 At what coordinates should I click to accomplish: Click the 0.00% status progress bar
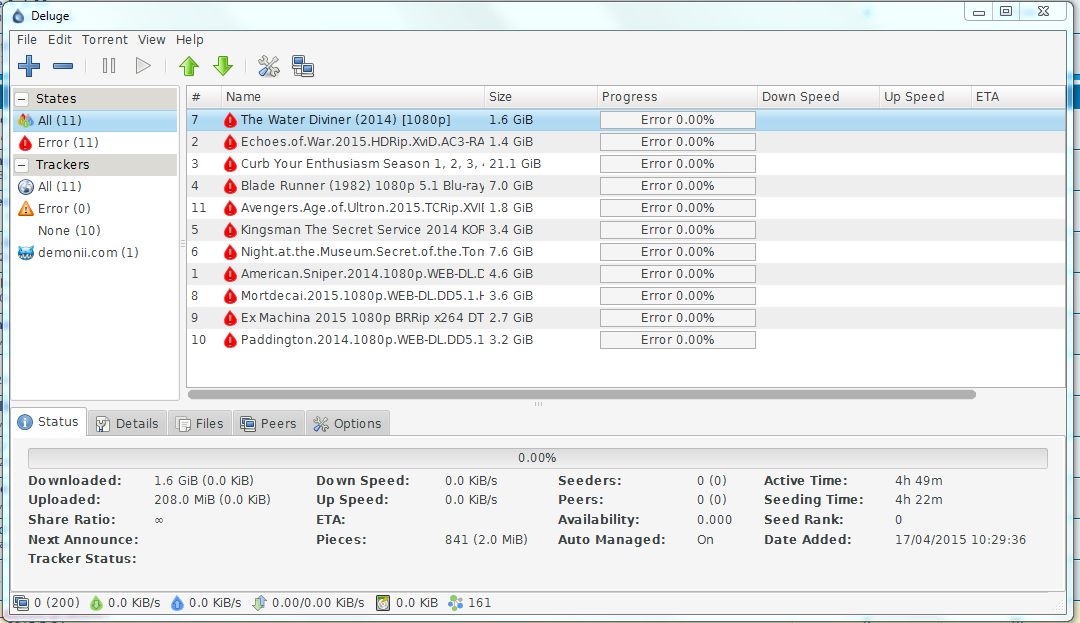(x=537, y=458)
